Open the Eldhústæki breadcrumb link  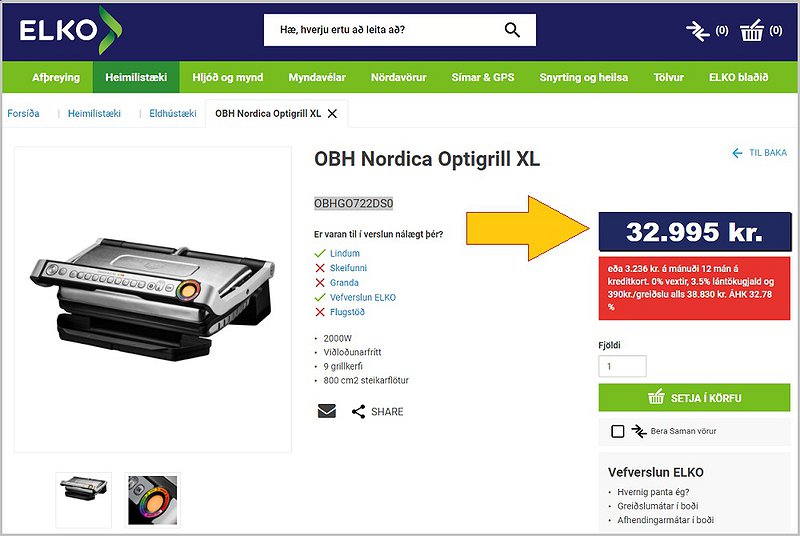click(172, 114)
